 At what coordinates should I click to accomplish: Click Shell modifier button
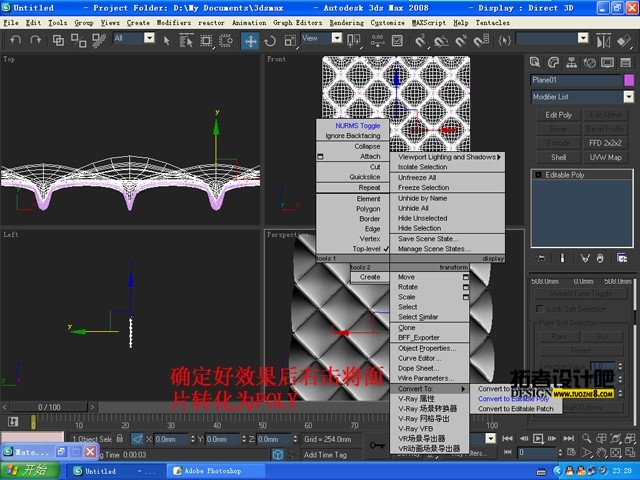pos(558,158)
